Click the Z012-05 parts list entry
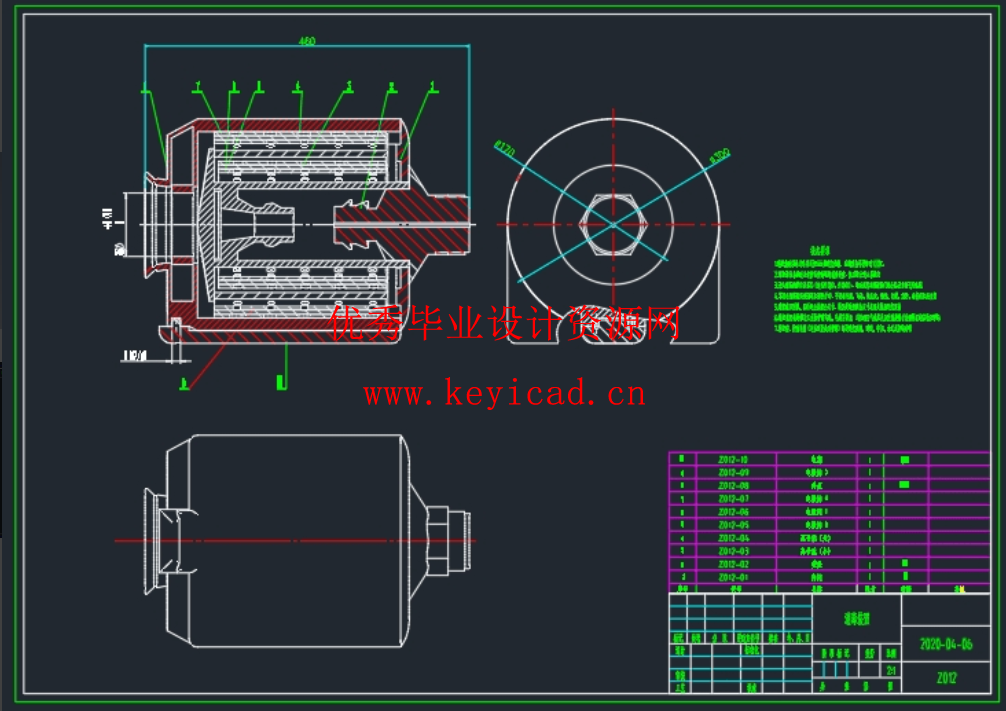The image size is (1006, 711). pos(733,525)
